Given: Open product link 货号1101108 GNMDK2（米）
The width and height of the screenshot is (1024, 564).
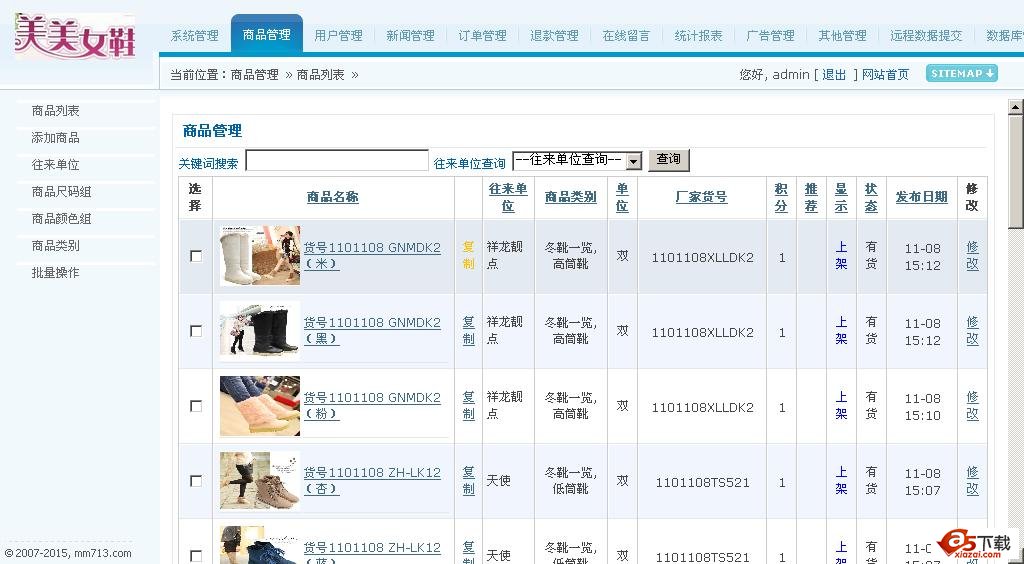Looking at the screenshot, I should tap(372, 256).
